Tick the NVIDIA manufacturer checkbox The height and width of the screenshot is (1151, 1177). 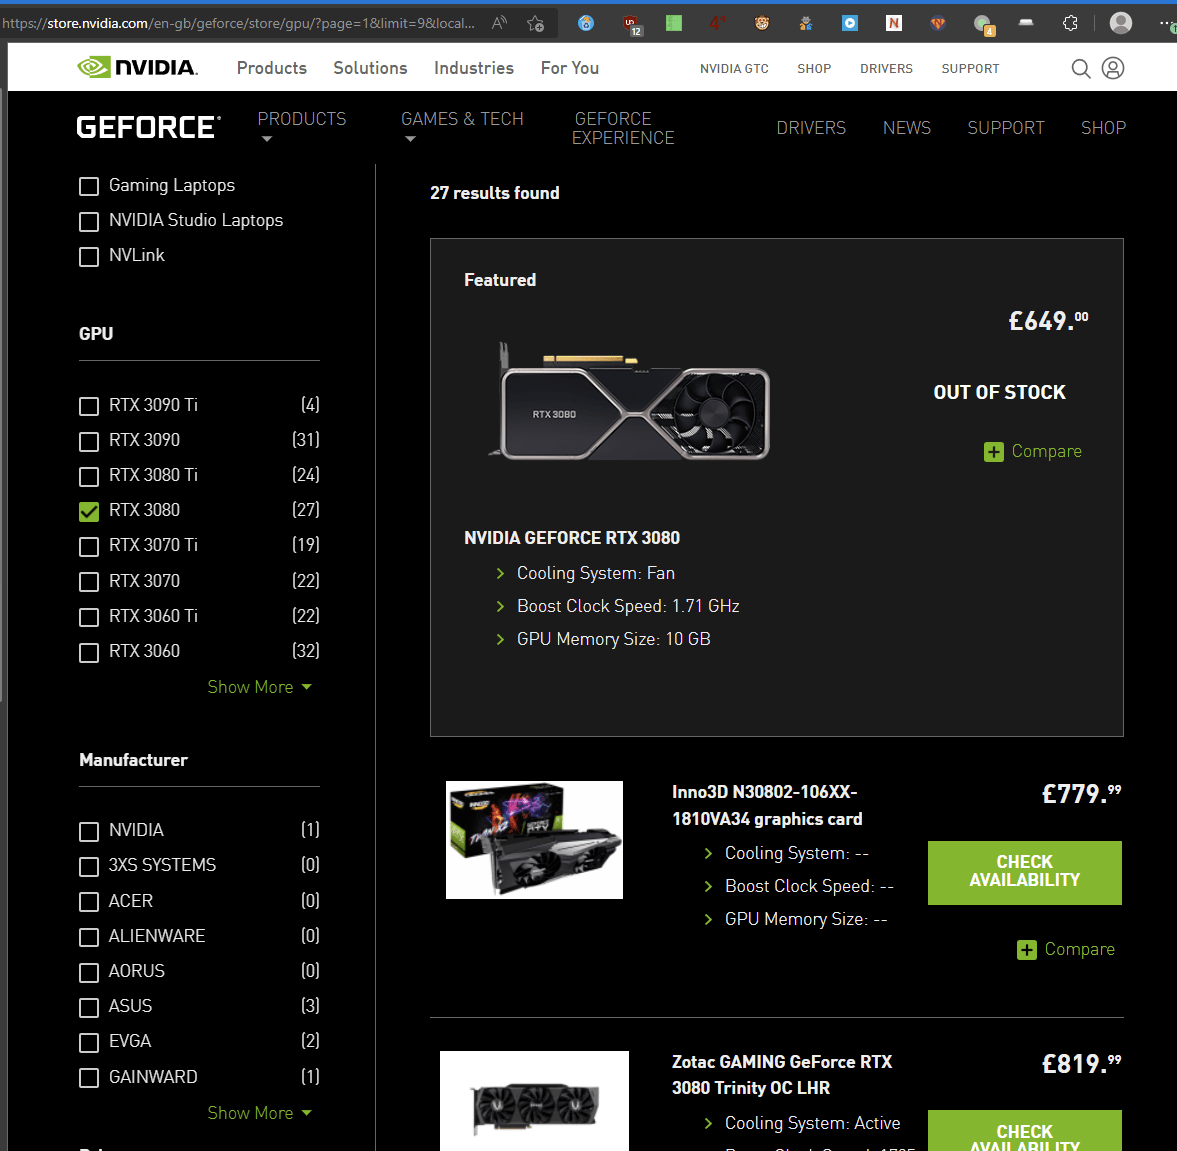(x=89, y=832)
